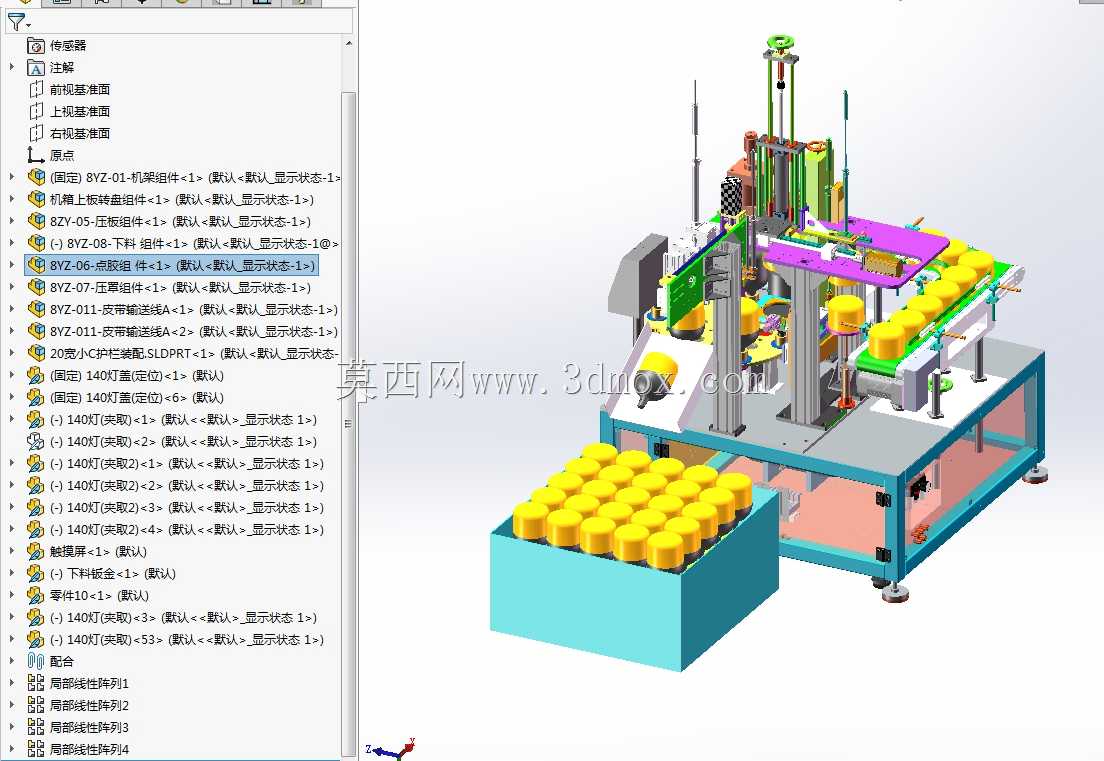Expand the 配合 mates folder

coord(11,661)
